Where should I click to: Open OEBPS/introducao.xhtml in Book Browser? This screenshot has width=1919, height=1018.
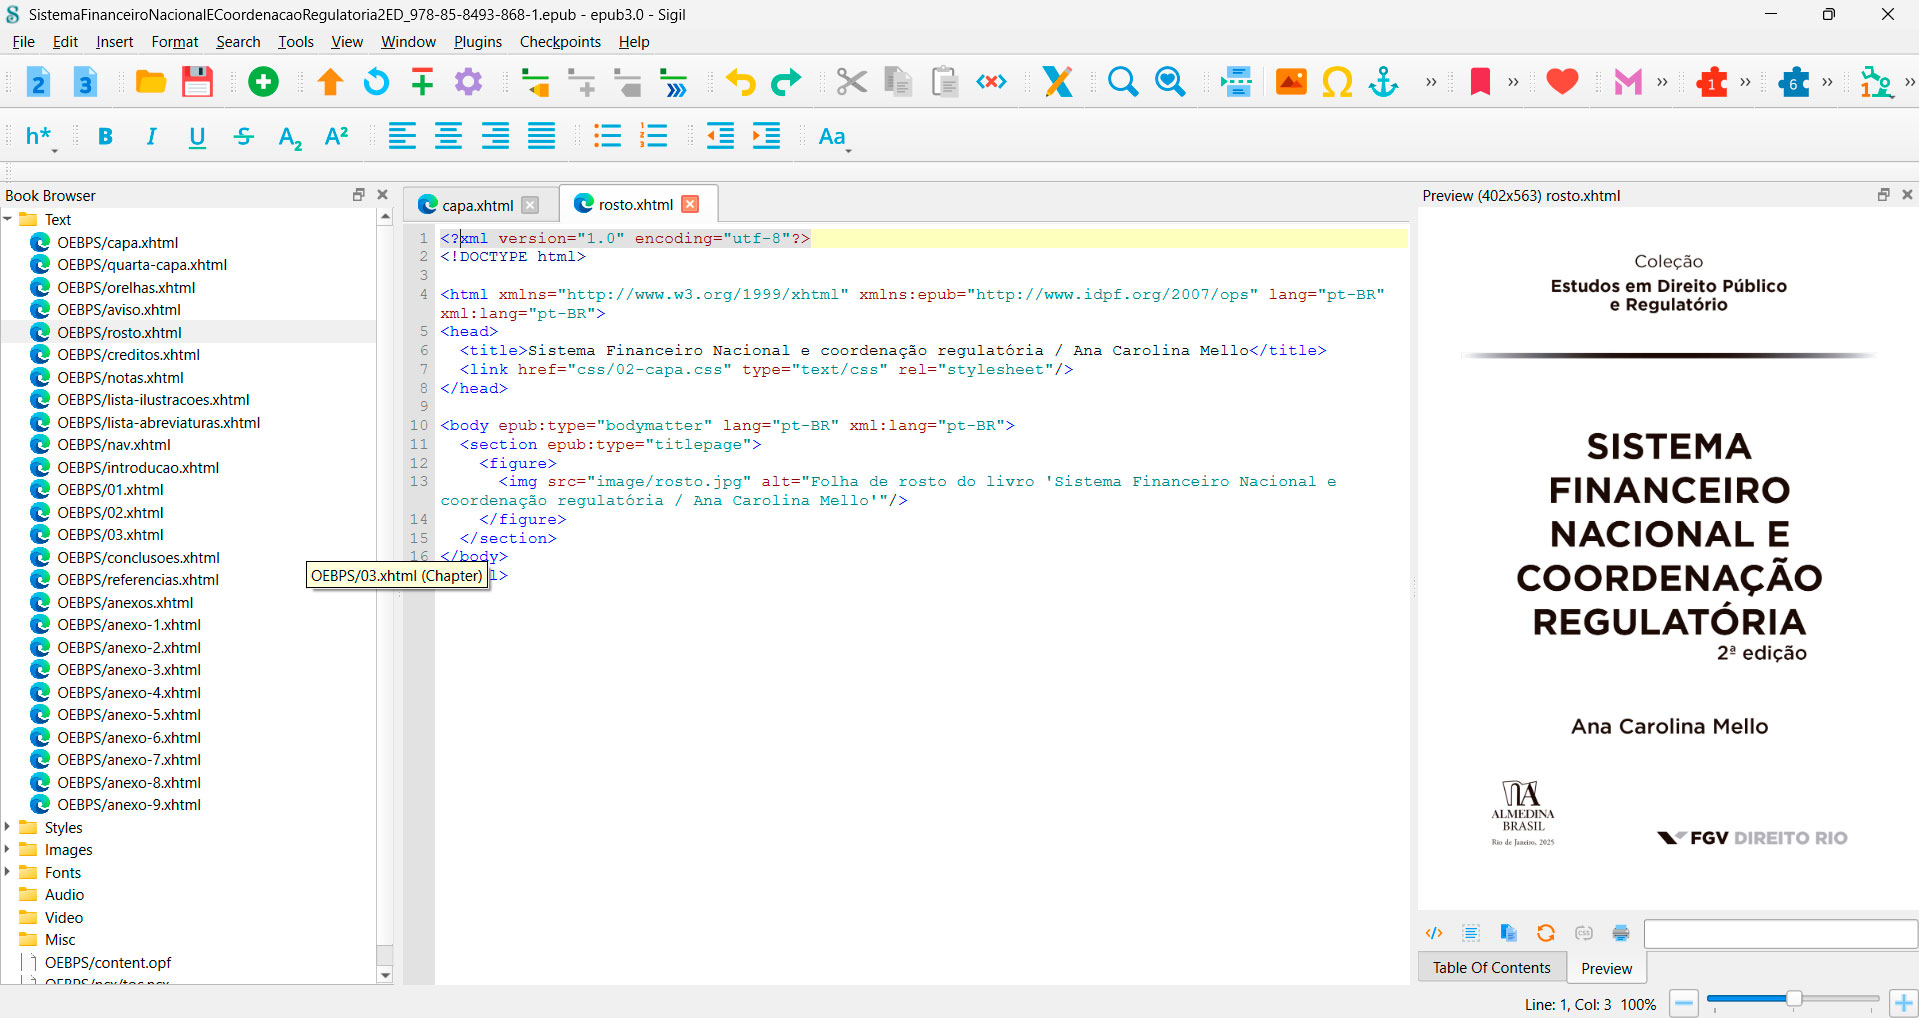coord(137,467)
